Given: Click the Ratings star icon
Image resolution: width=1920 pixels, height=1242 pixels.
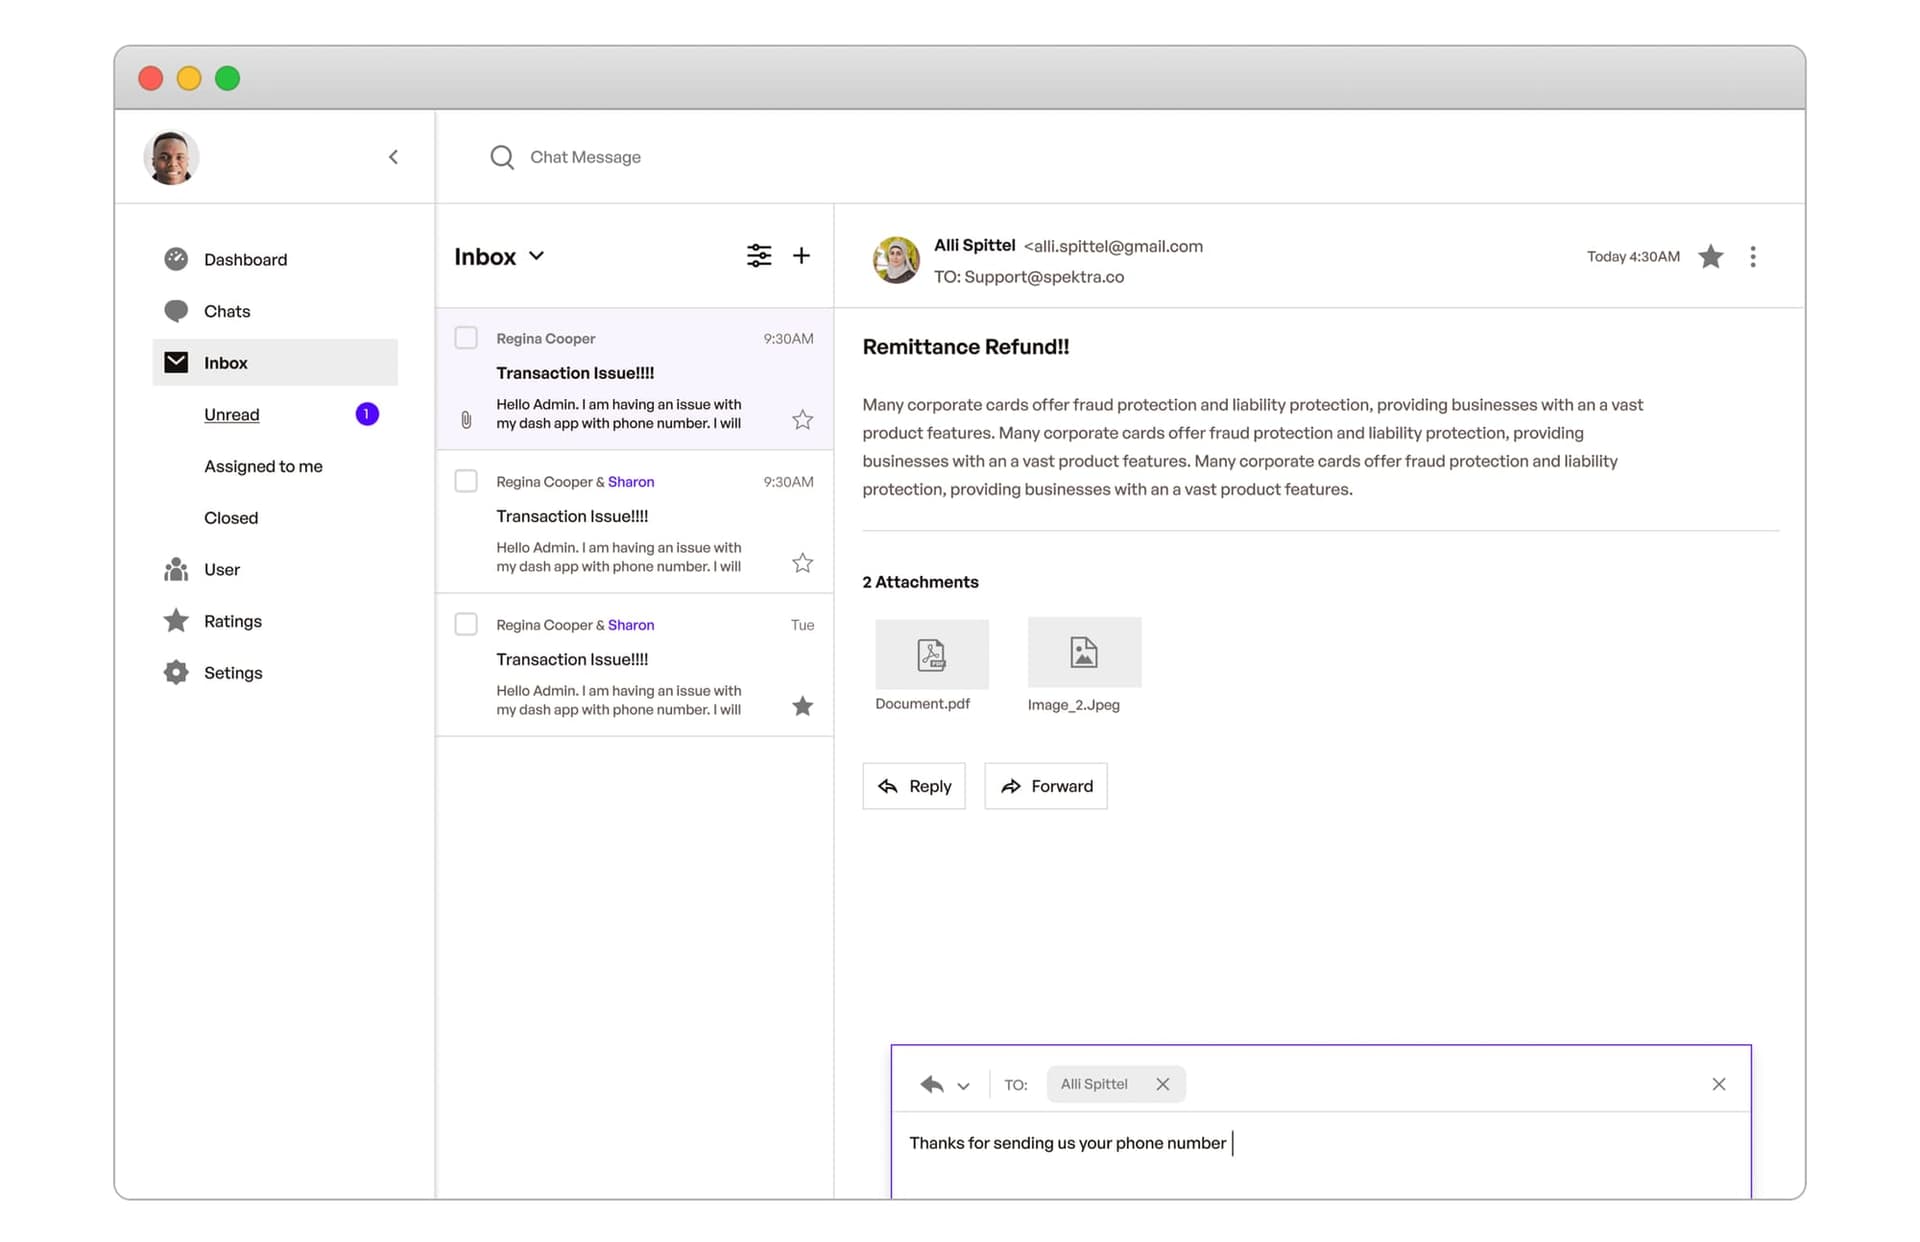Looking at the screenshot, I should point(176,621).
